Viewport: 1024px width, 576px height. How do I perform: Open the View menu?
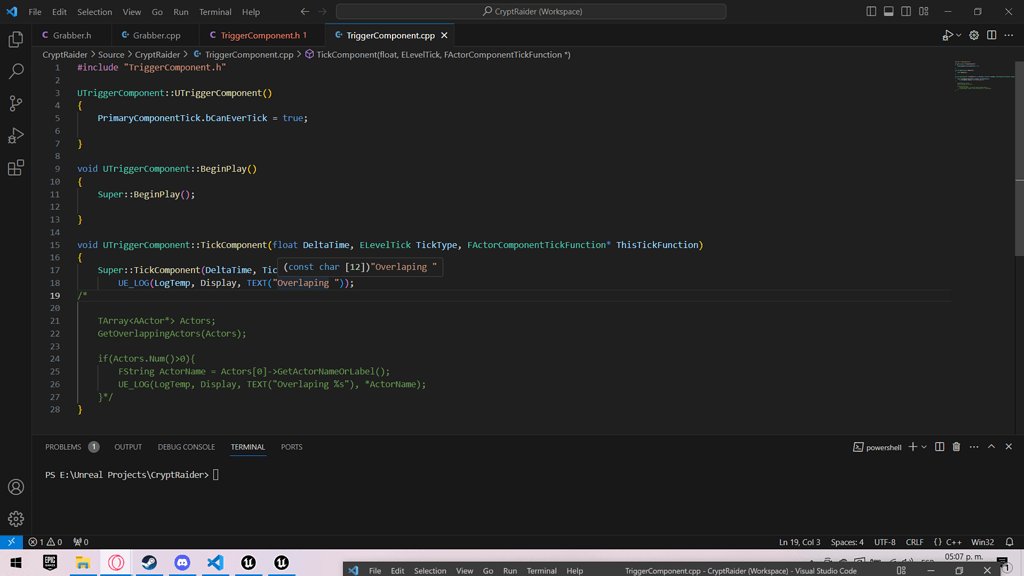[131, 12]
